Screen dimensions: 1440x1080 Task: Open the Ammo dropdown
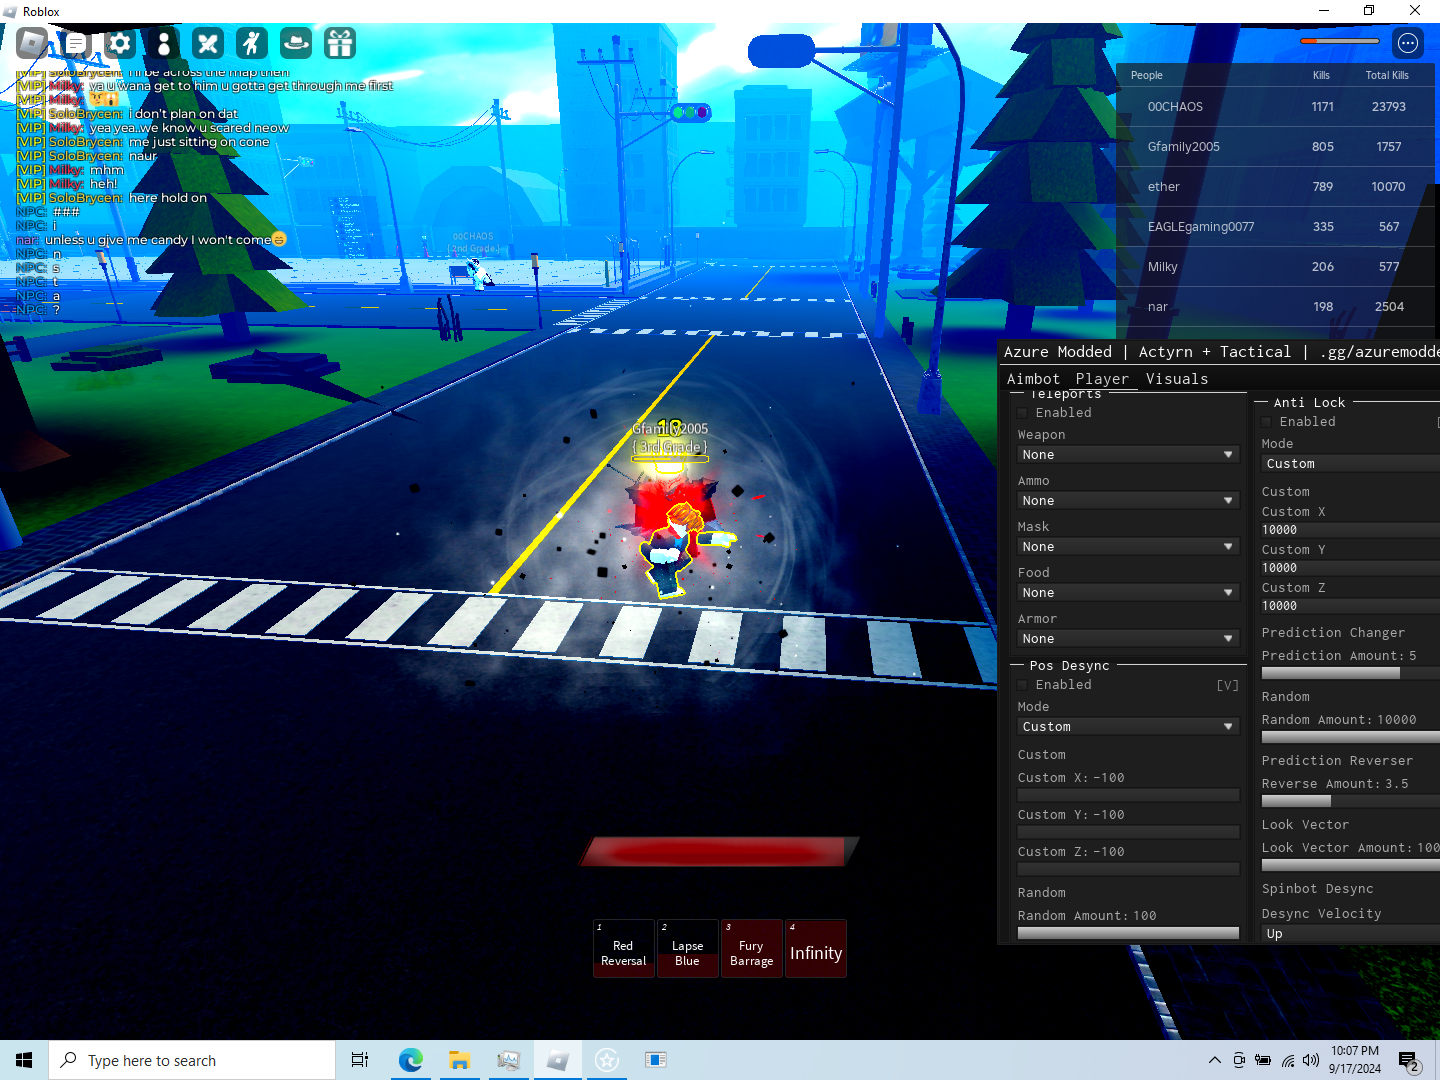pos(1128,501)
